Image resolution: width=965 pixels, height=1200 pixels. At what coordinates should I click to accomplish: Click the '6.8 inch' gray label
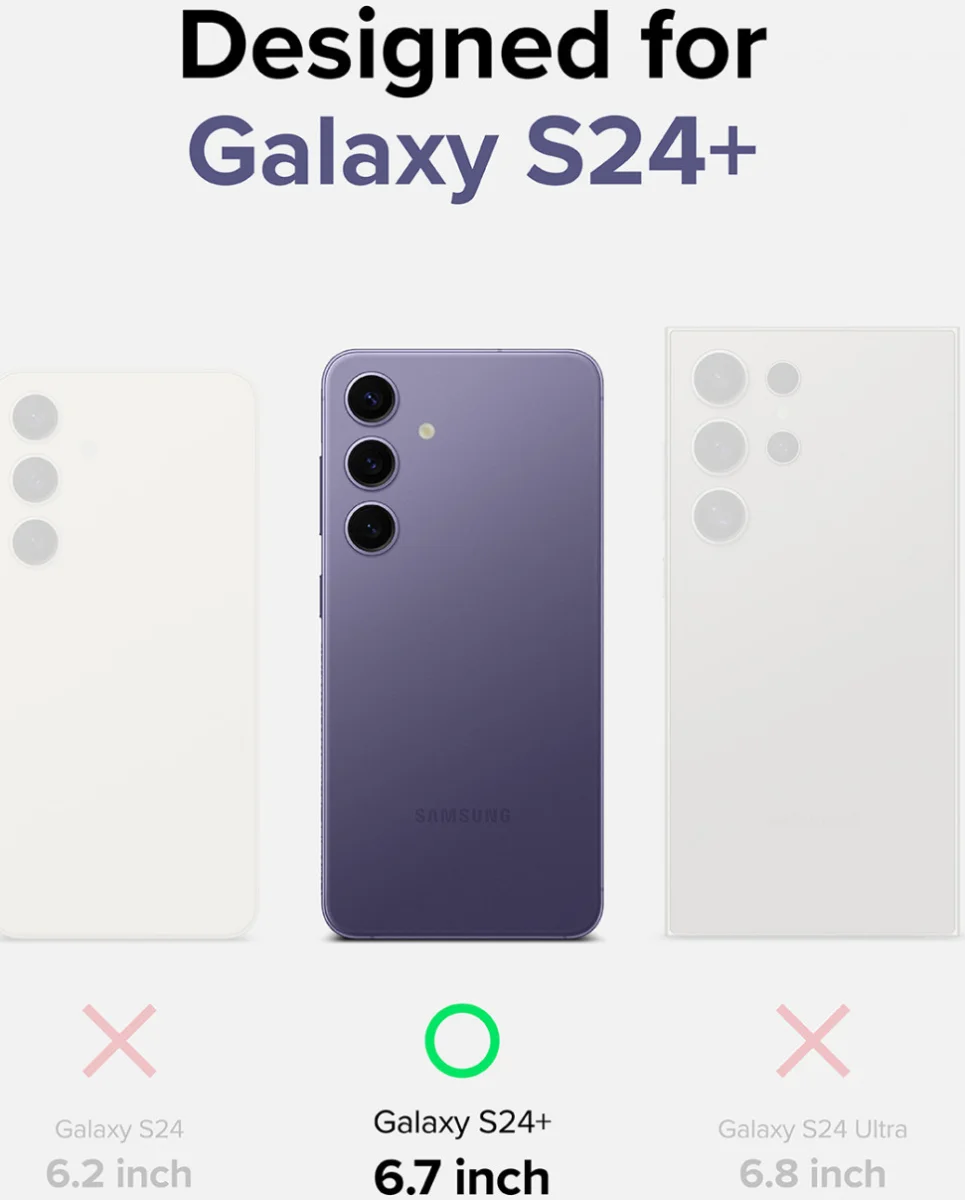coord(812,1173)
